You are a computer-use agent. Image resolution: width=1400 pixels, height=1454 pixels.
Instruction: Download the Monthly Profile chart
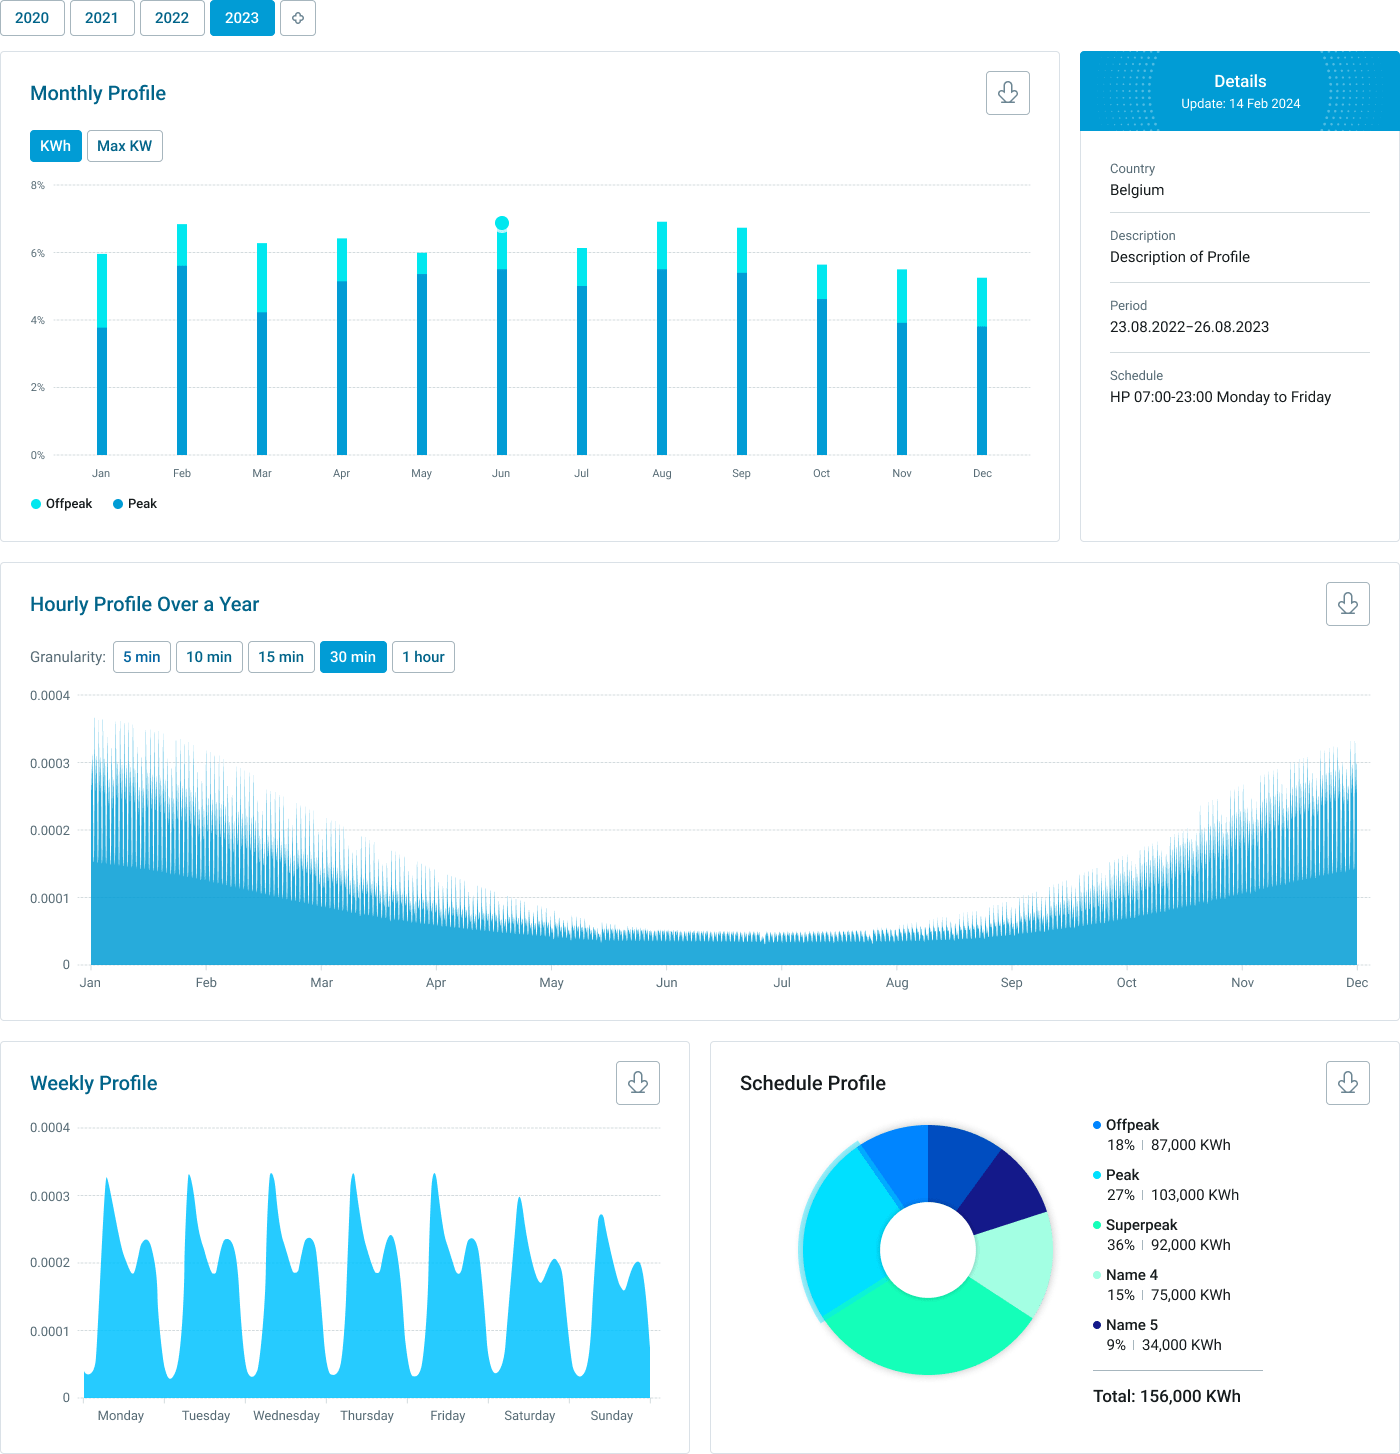pos(1008,93)
